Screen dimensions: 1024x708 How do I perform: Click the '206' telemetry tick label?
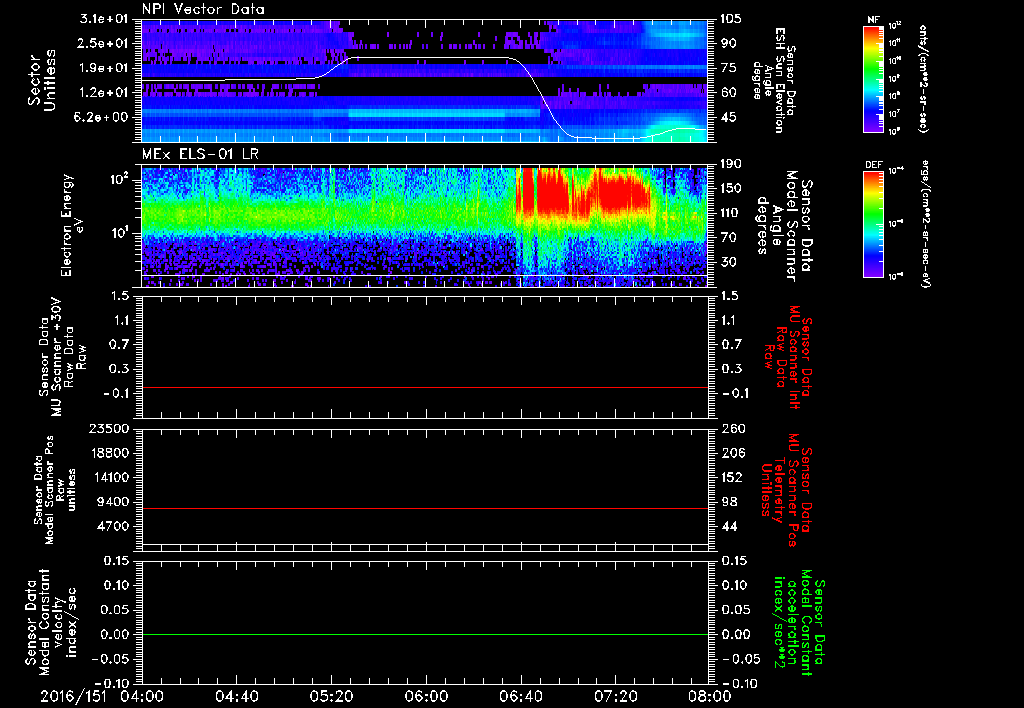[x=732, y=453]
